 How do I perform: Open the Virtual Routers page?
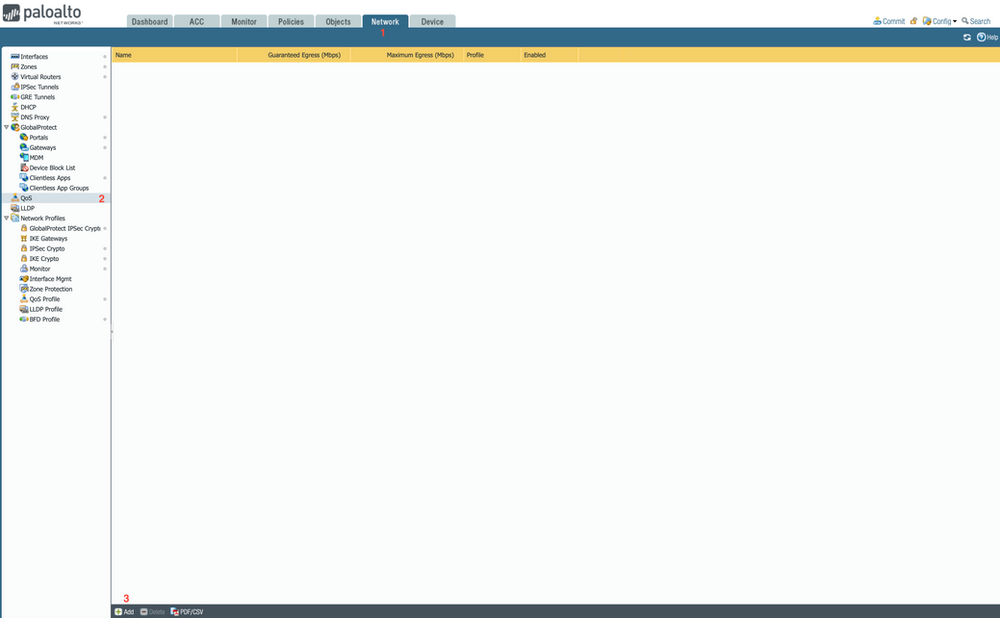point(40,76)
